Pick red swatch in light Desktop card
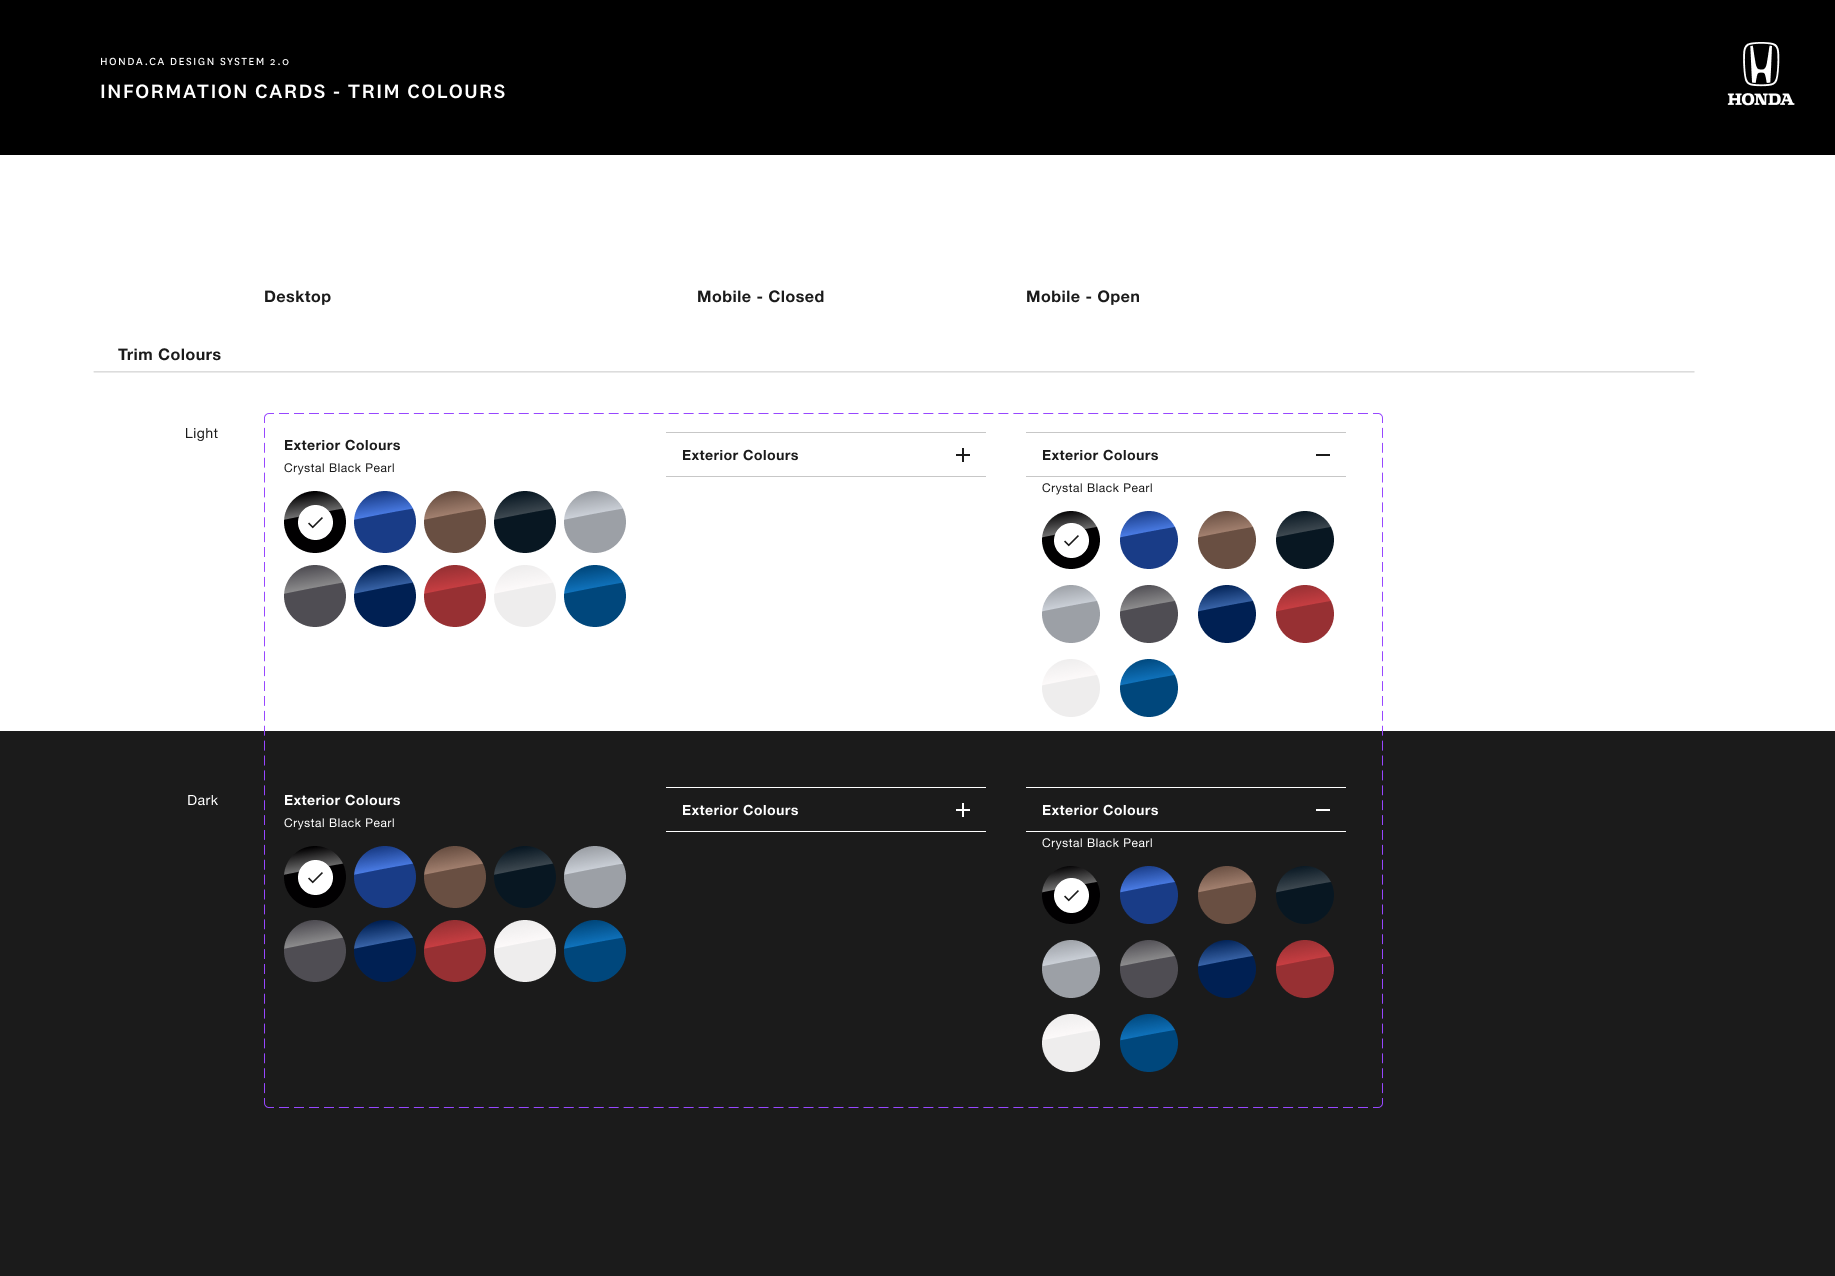The image size is (1835, 1276). 455,596
